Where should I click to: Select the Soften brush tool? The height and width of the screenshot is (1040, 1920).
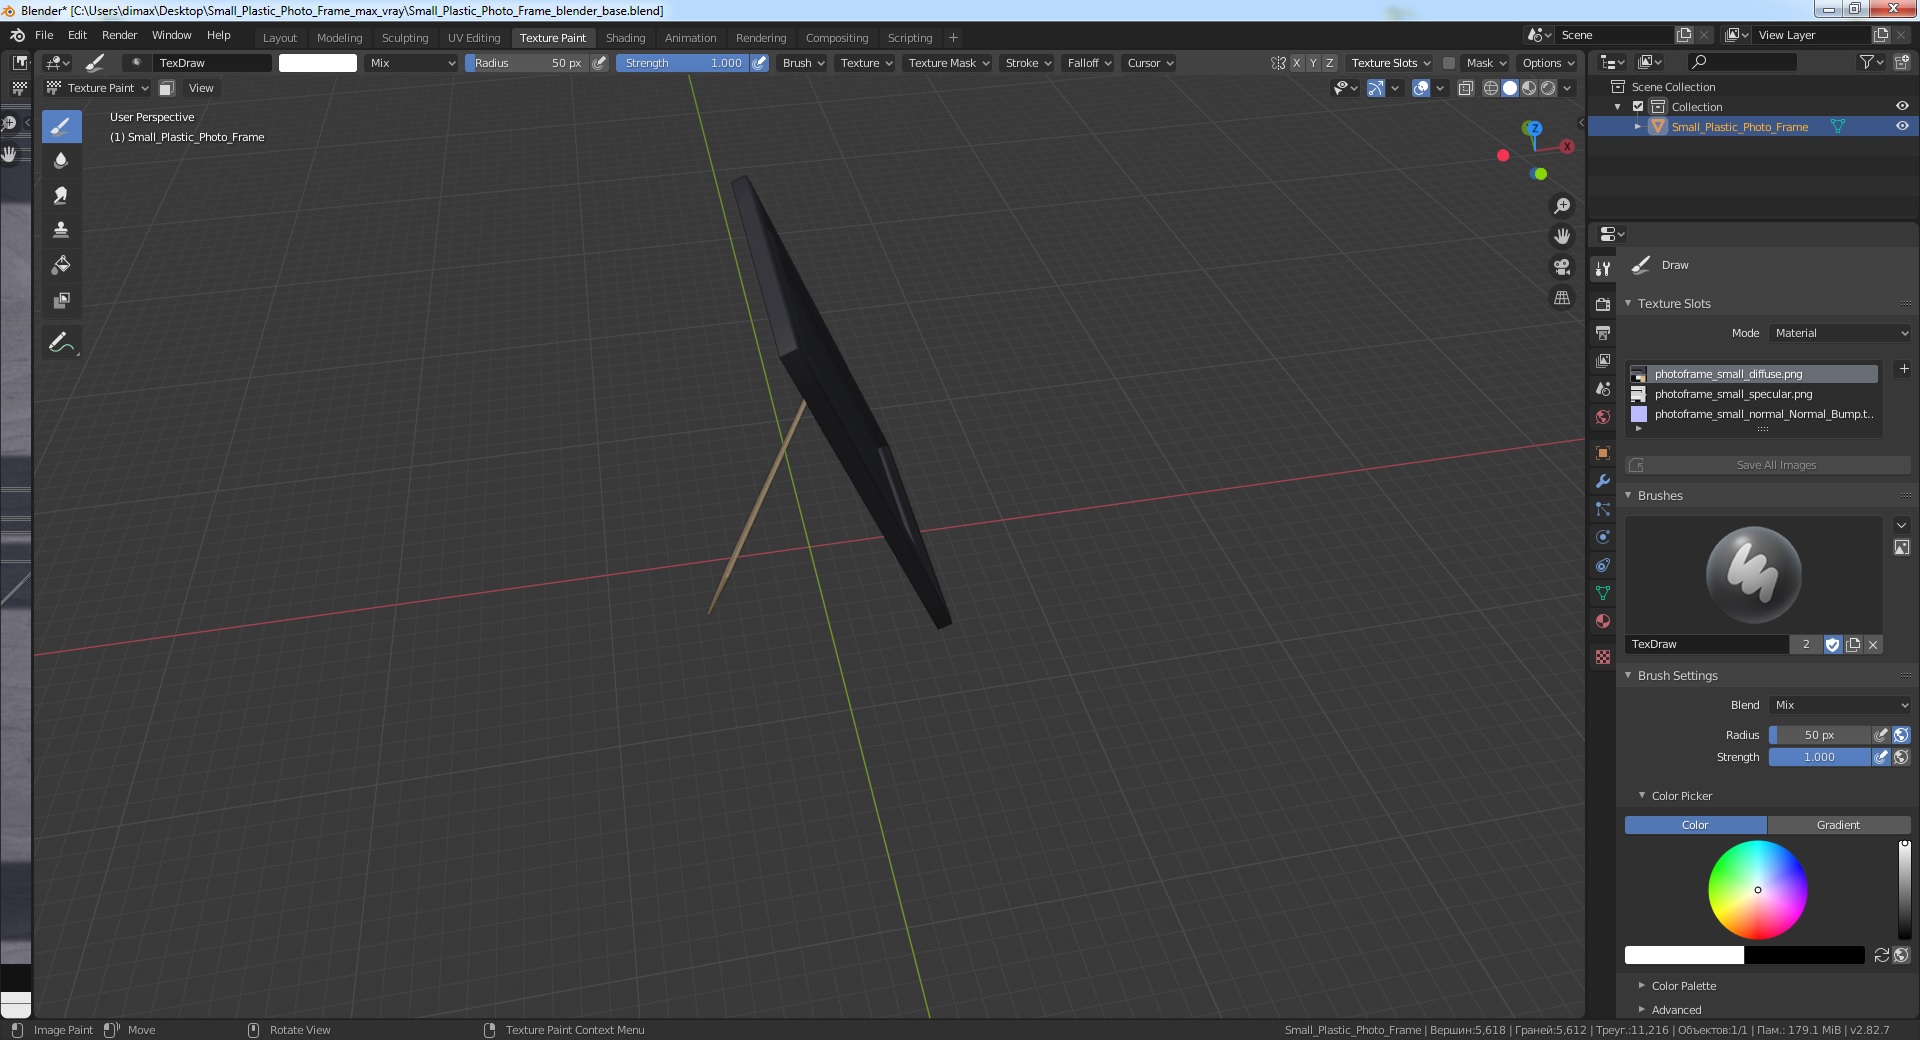[x=61, y=161]
